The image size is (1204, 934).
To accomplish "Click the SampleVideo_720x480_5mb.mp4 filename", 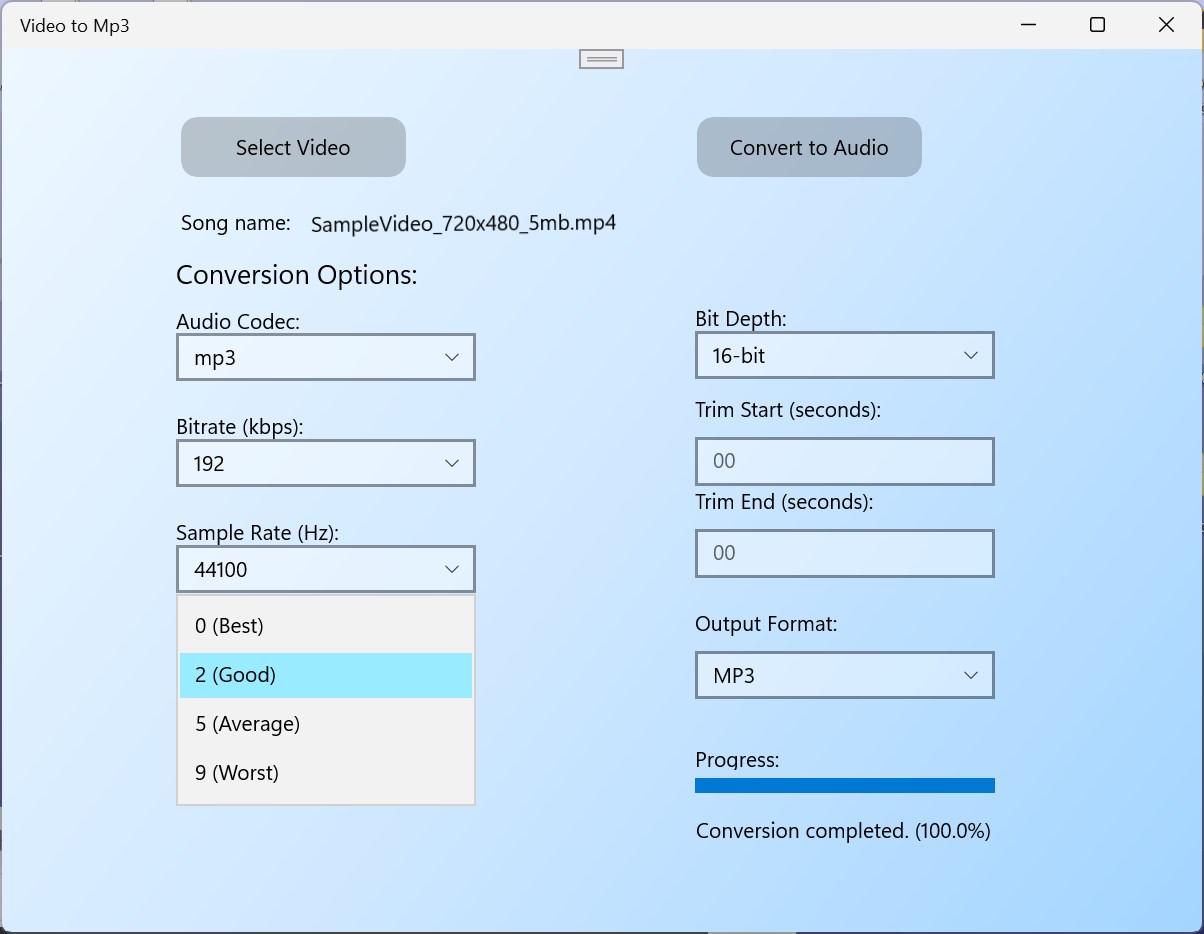I will (463, 223).
